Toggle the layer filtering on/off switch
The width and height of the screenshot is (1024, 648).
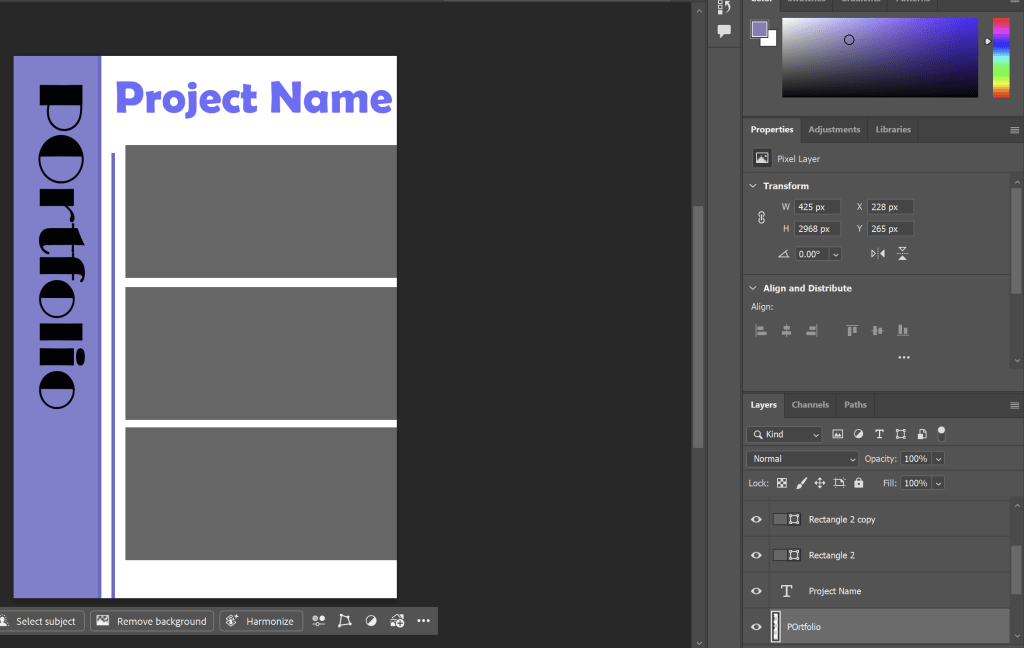[x=941, y=433]
